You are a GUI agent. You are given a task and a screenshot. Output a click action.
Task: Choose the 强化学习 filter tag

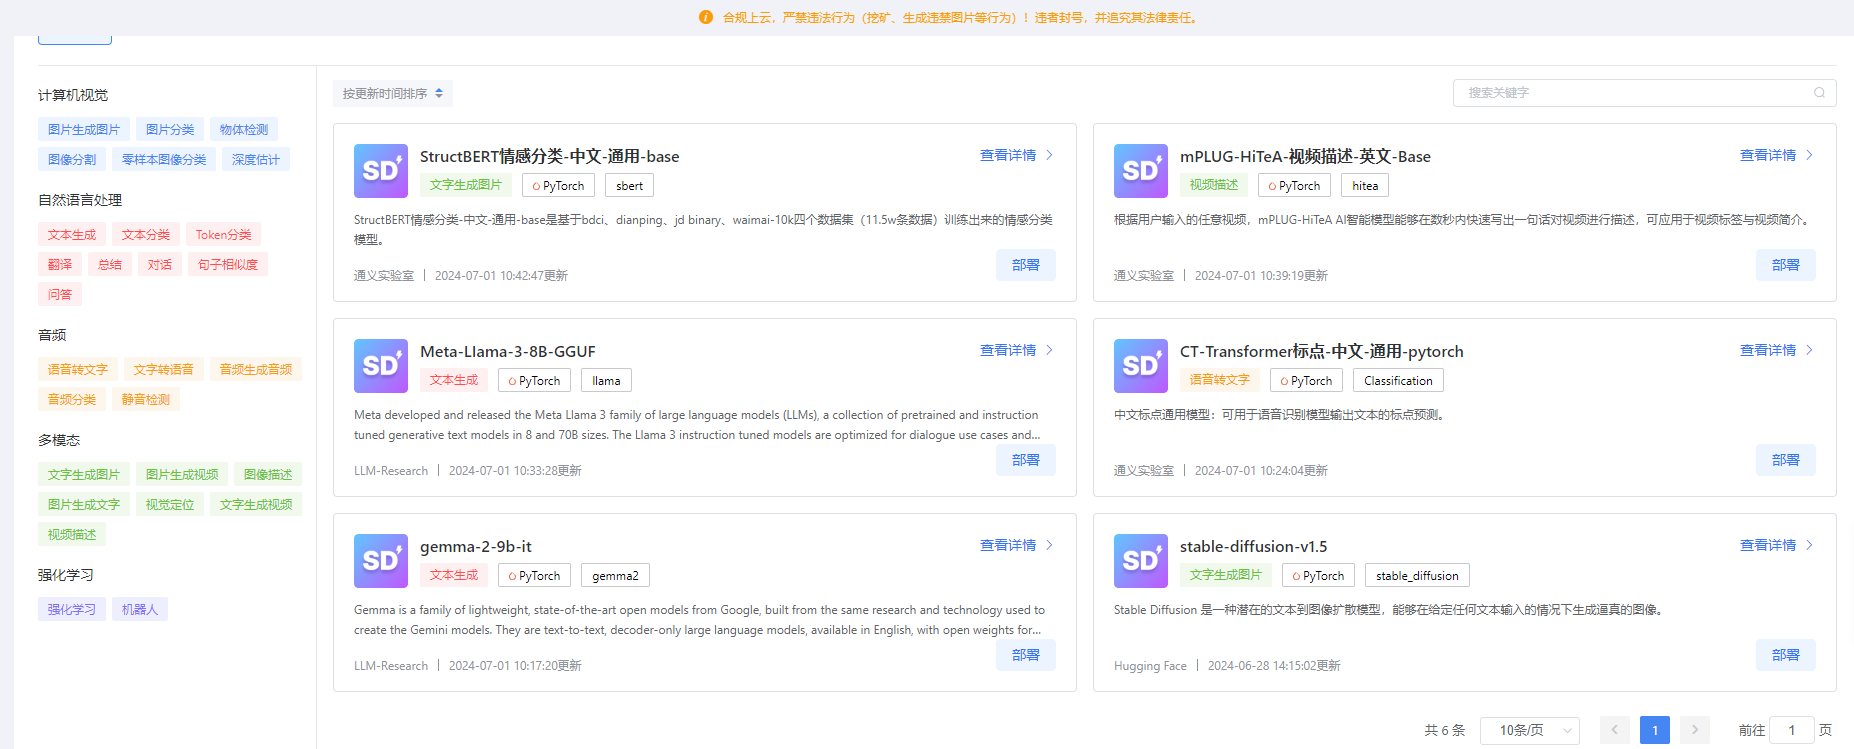coord(72,609)
